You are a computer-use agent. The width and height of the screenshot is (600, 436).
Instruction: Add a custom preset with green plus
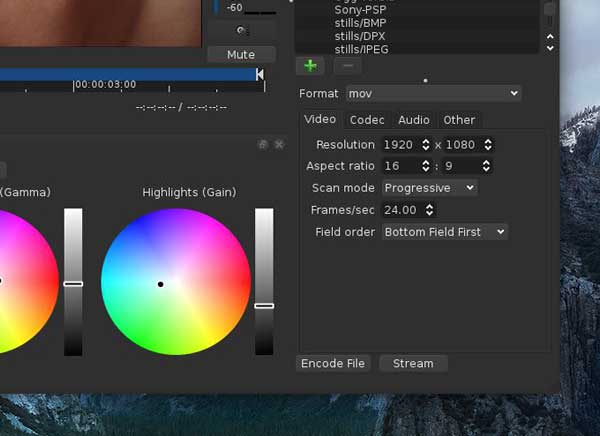coord(310,66)
